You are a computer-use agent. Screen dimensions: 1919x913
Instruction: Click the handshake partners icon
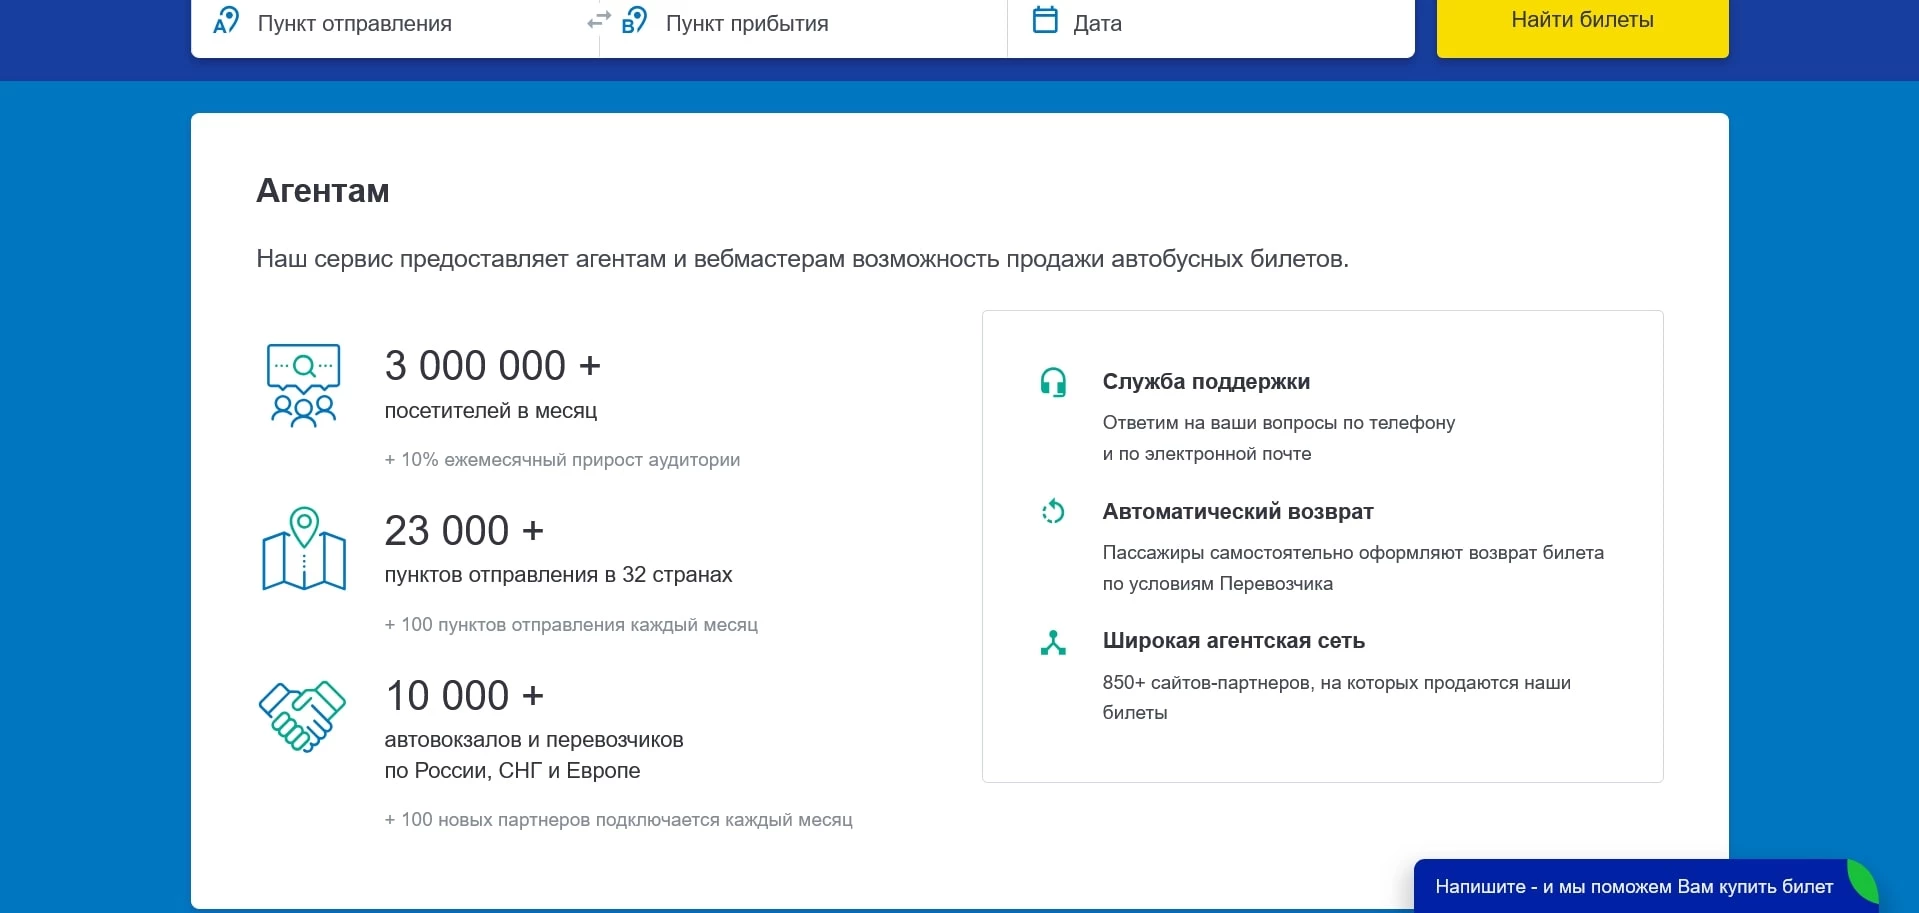302,715
